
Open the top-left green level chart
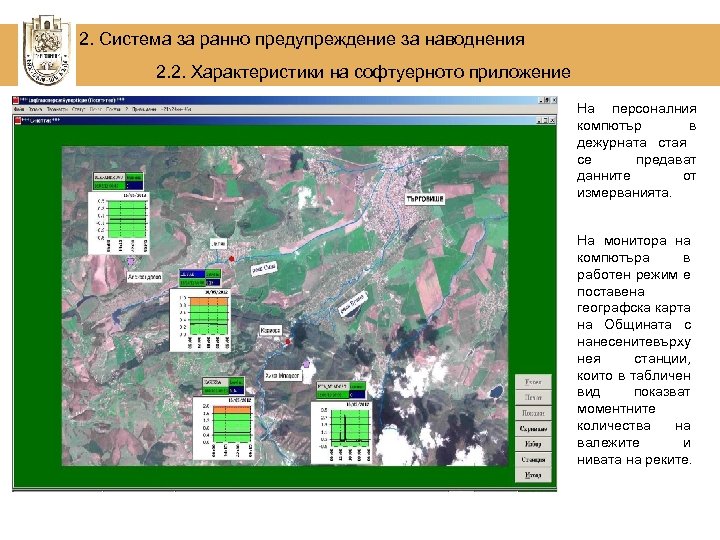(x=119, y=223)
